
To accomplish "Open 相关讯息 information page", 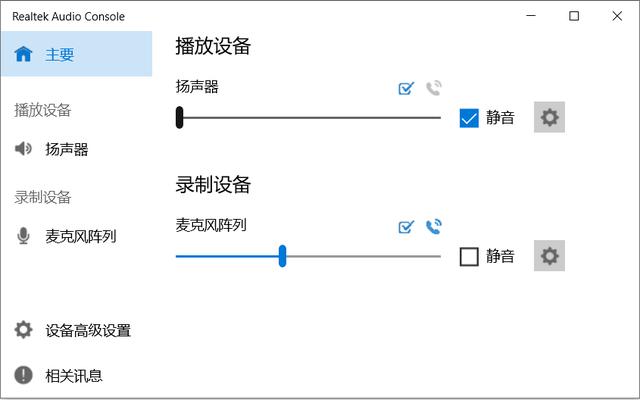I will click(76, 375).
